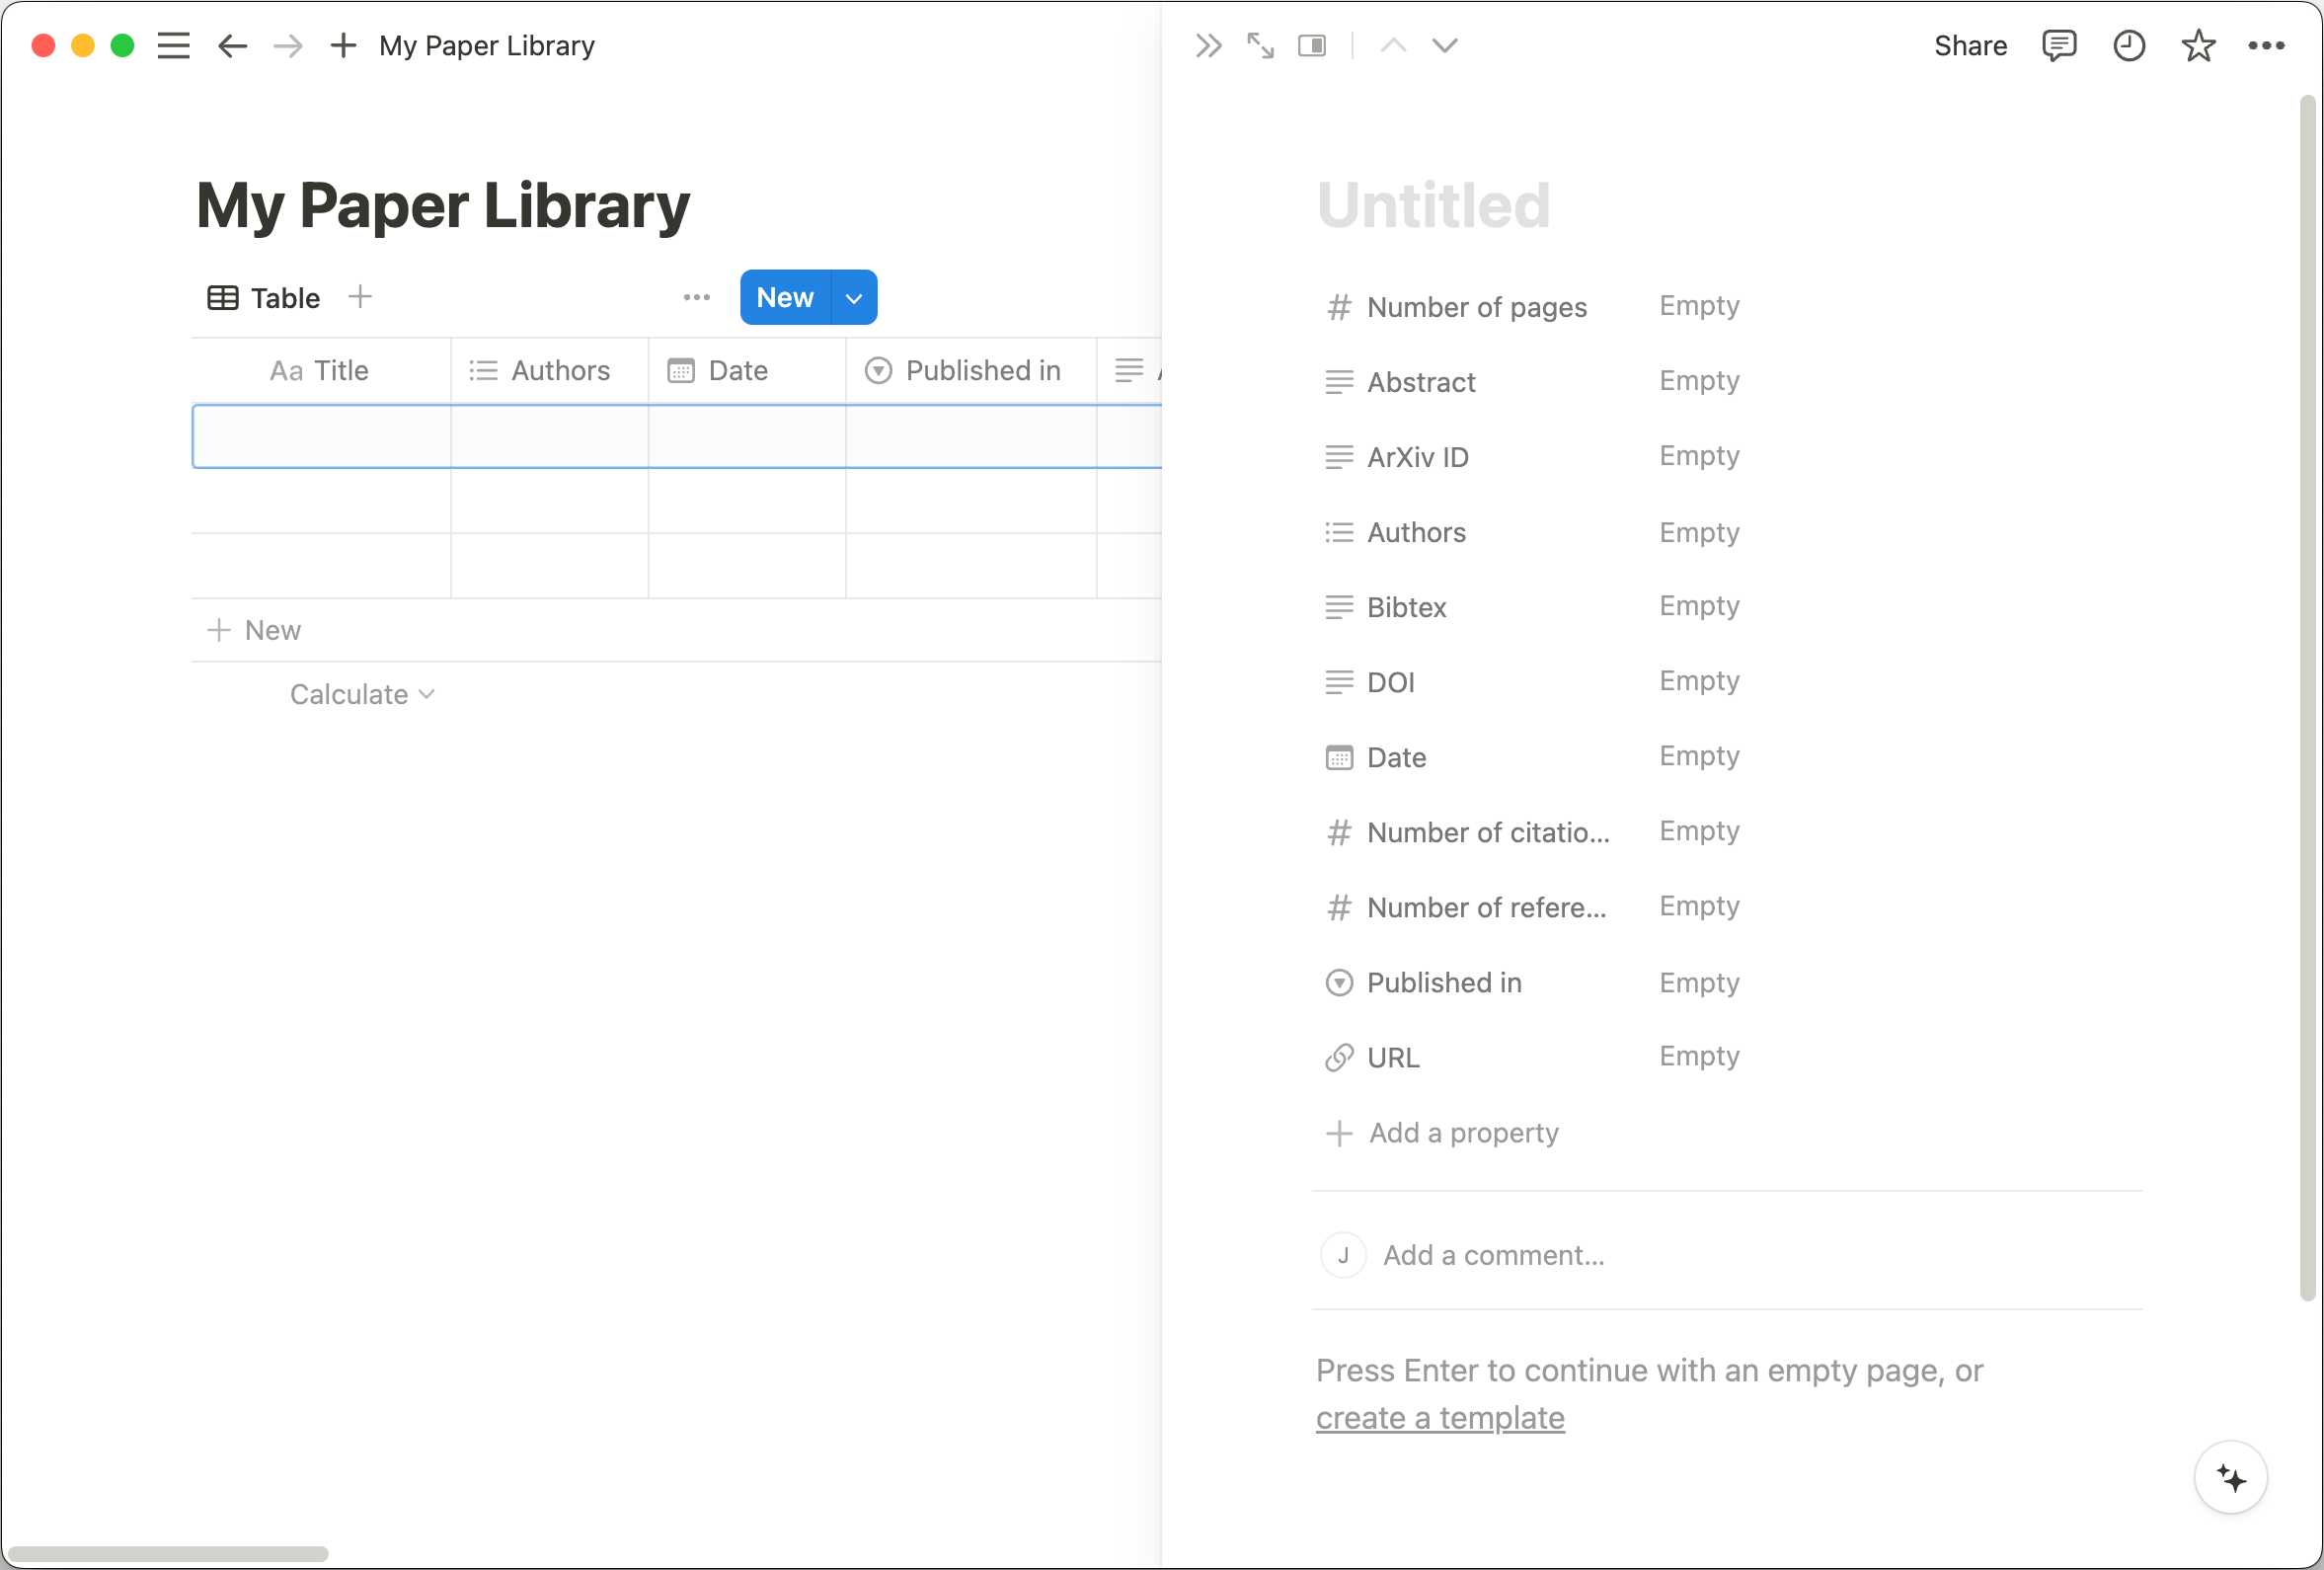Click the side panel vertical scrollbar
The height and width of the screenshot is (1570, 2324).
coord(2309,698)
